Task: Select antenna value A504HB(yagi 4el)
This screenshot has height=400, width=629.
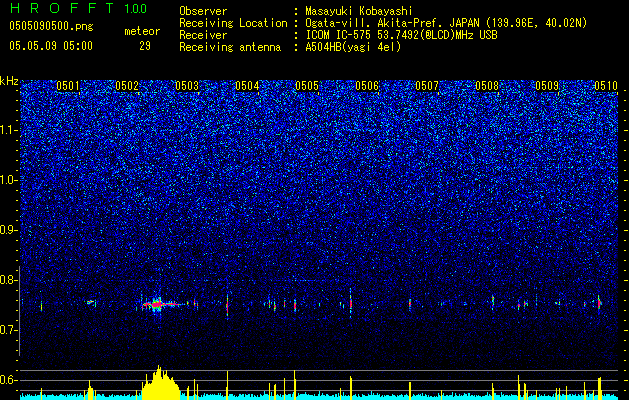Action: [x=353, y=47]
